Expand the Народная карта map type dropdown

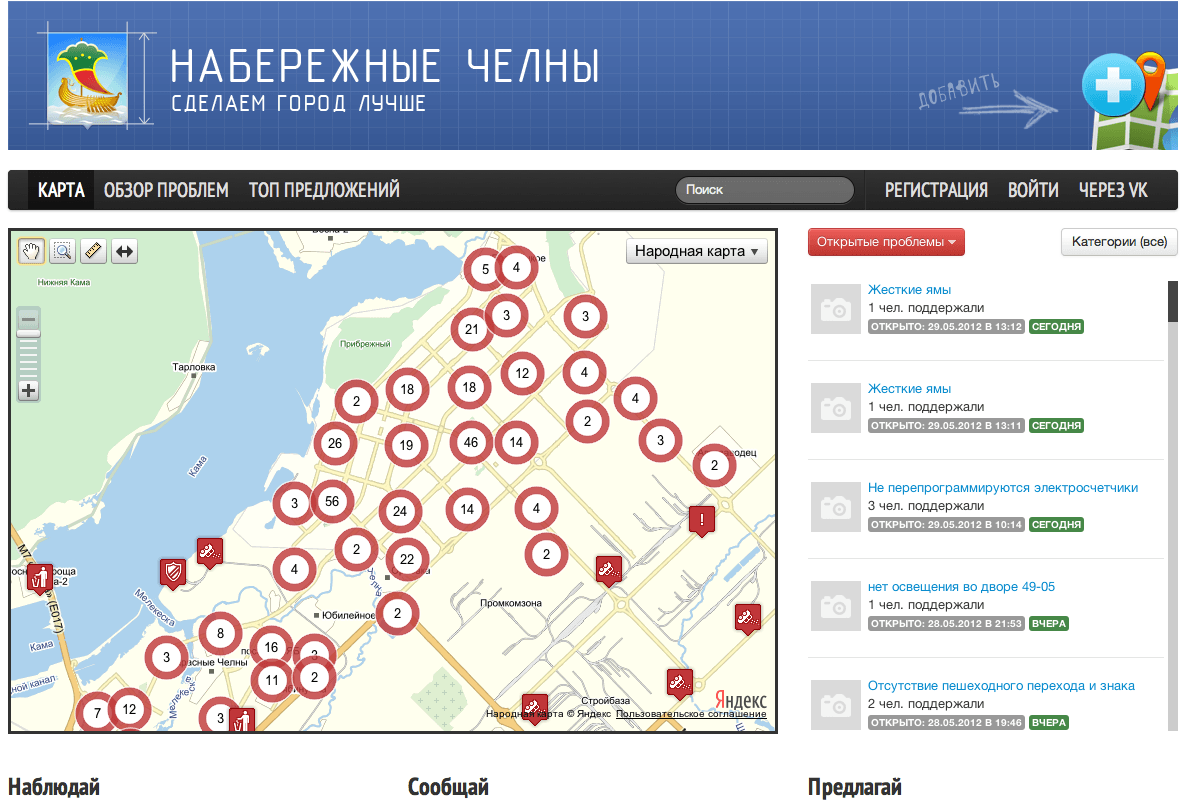696,251
